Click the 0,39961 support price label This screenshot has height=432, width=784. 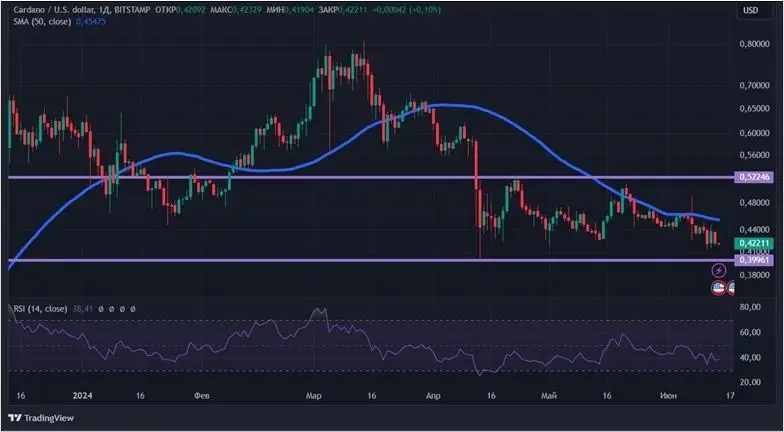(754, 260)
